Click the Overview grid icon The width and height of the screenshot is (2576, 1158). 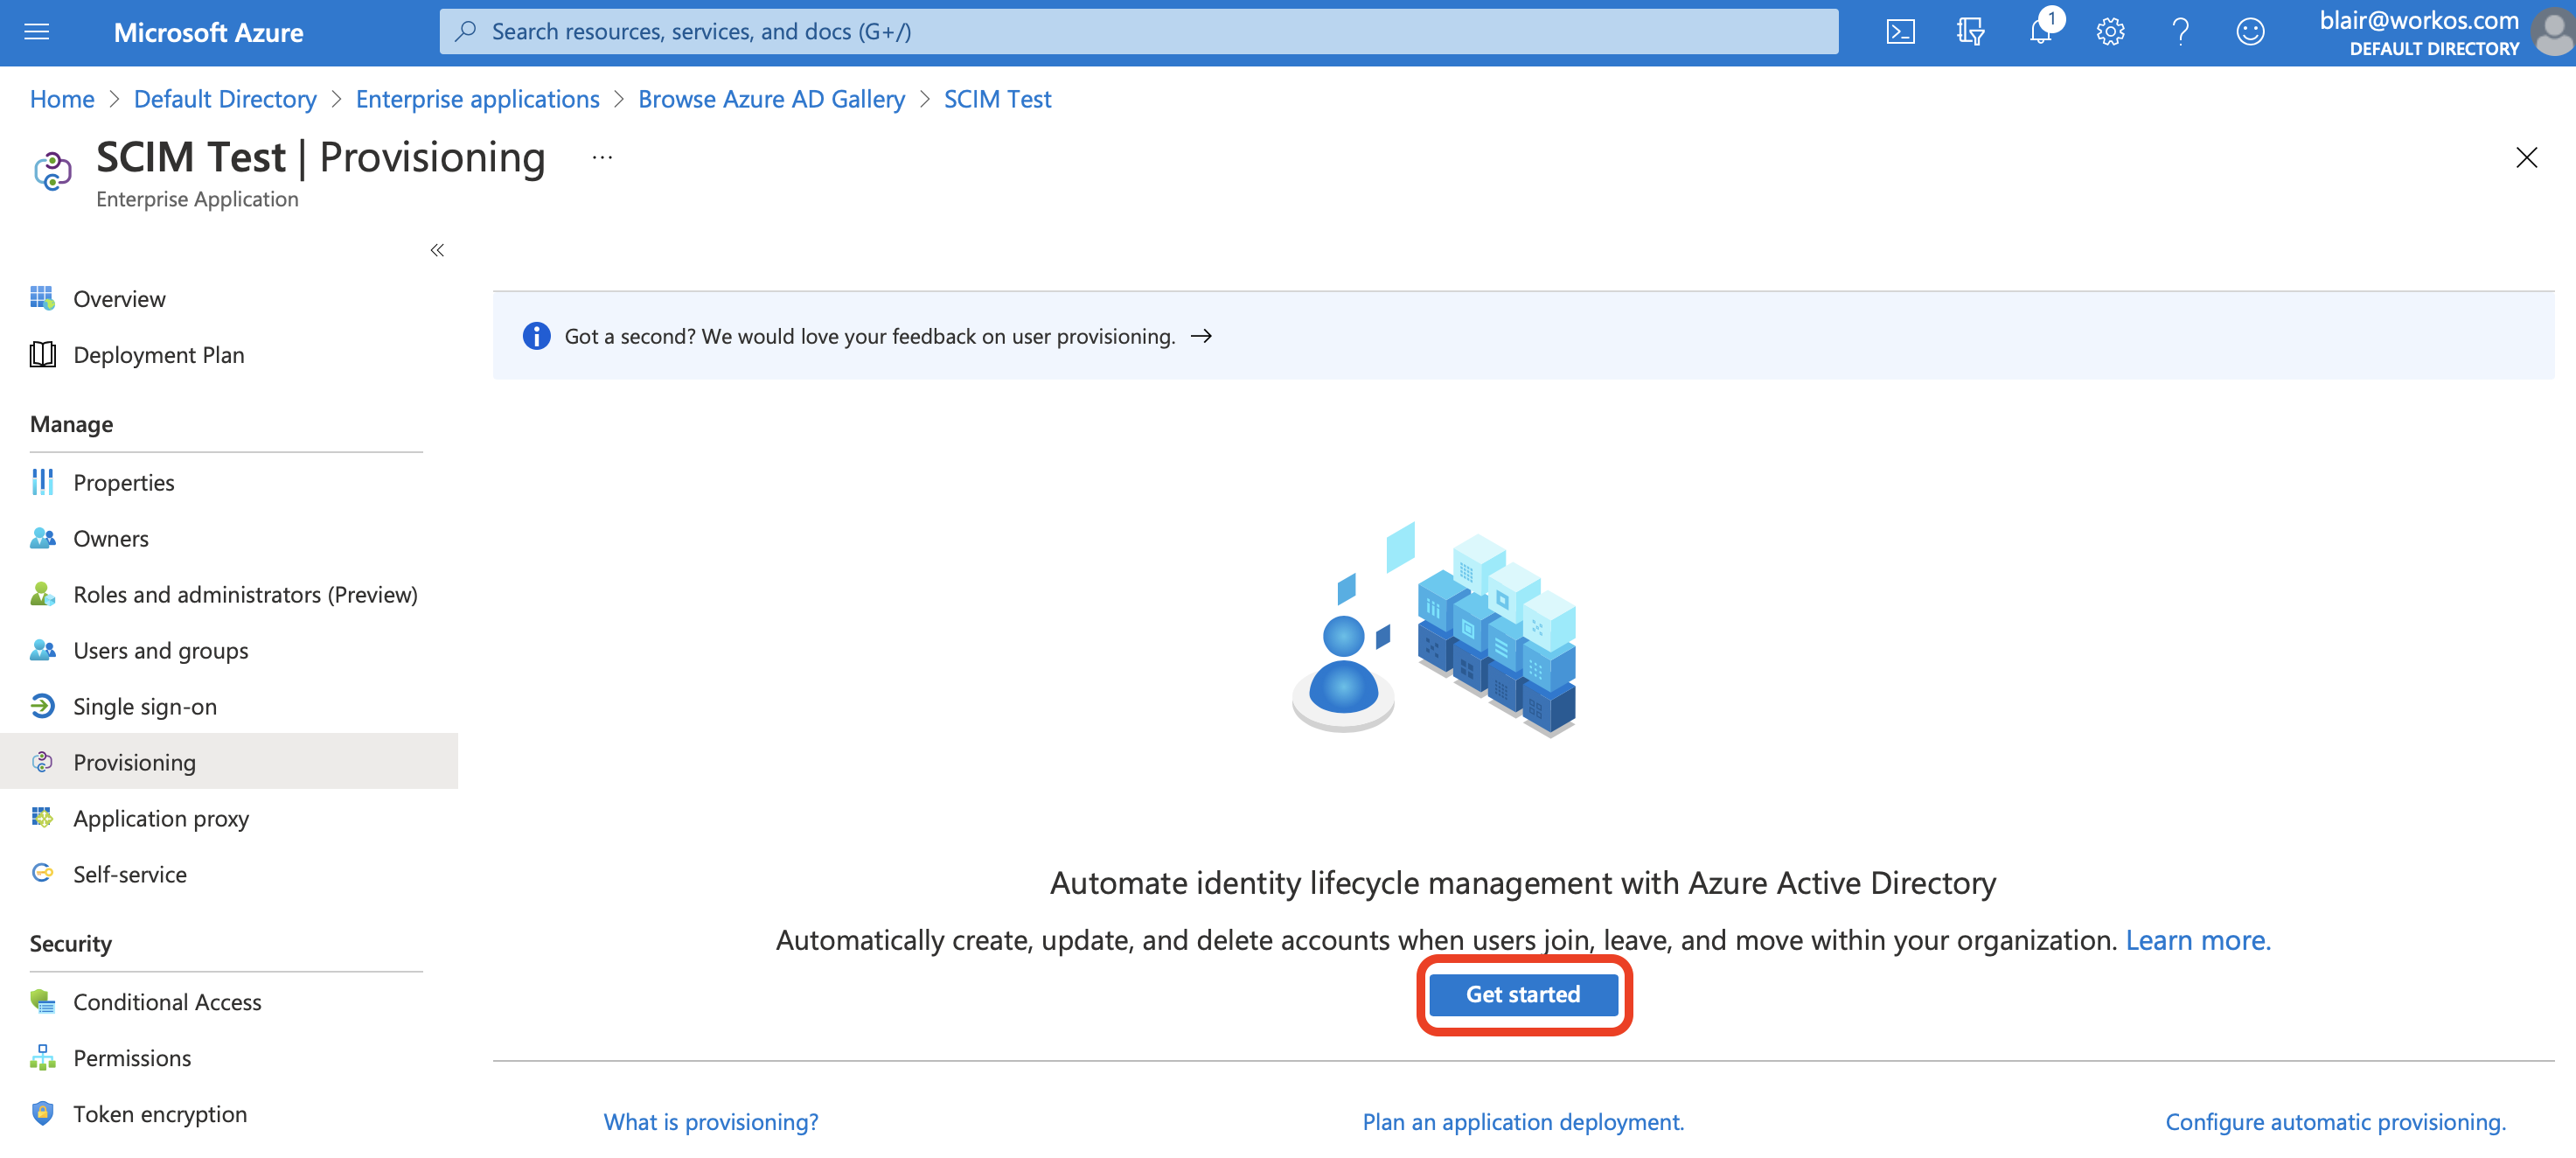(42, 298)
